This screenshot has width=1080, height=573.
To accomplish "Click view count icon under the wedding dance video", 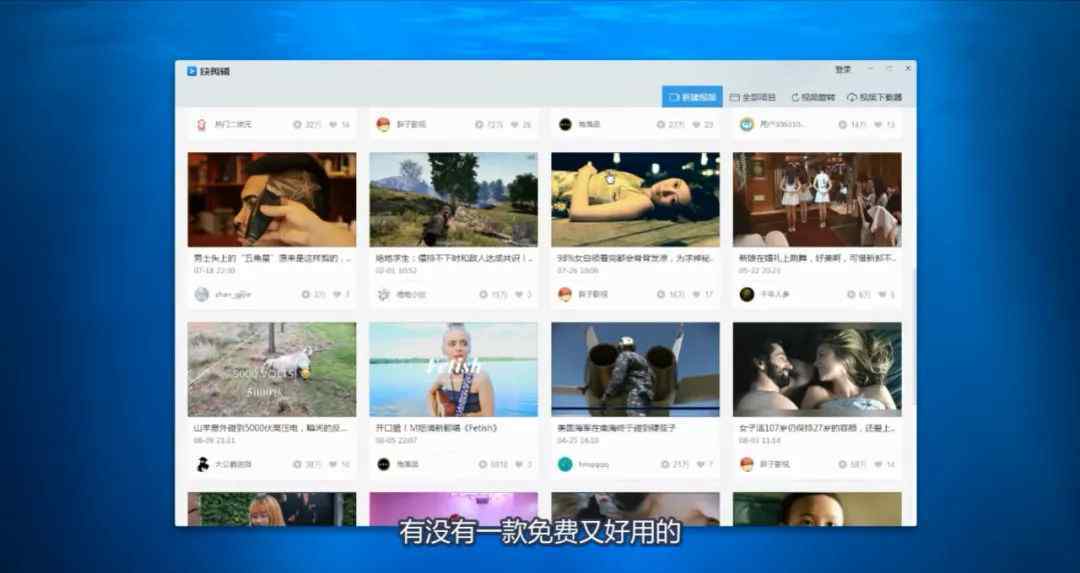I will (x=851, y=294).
